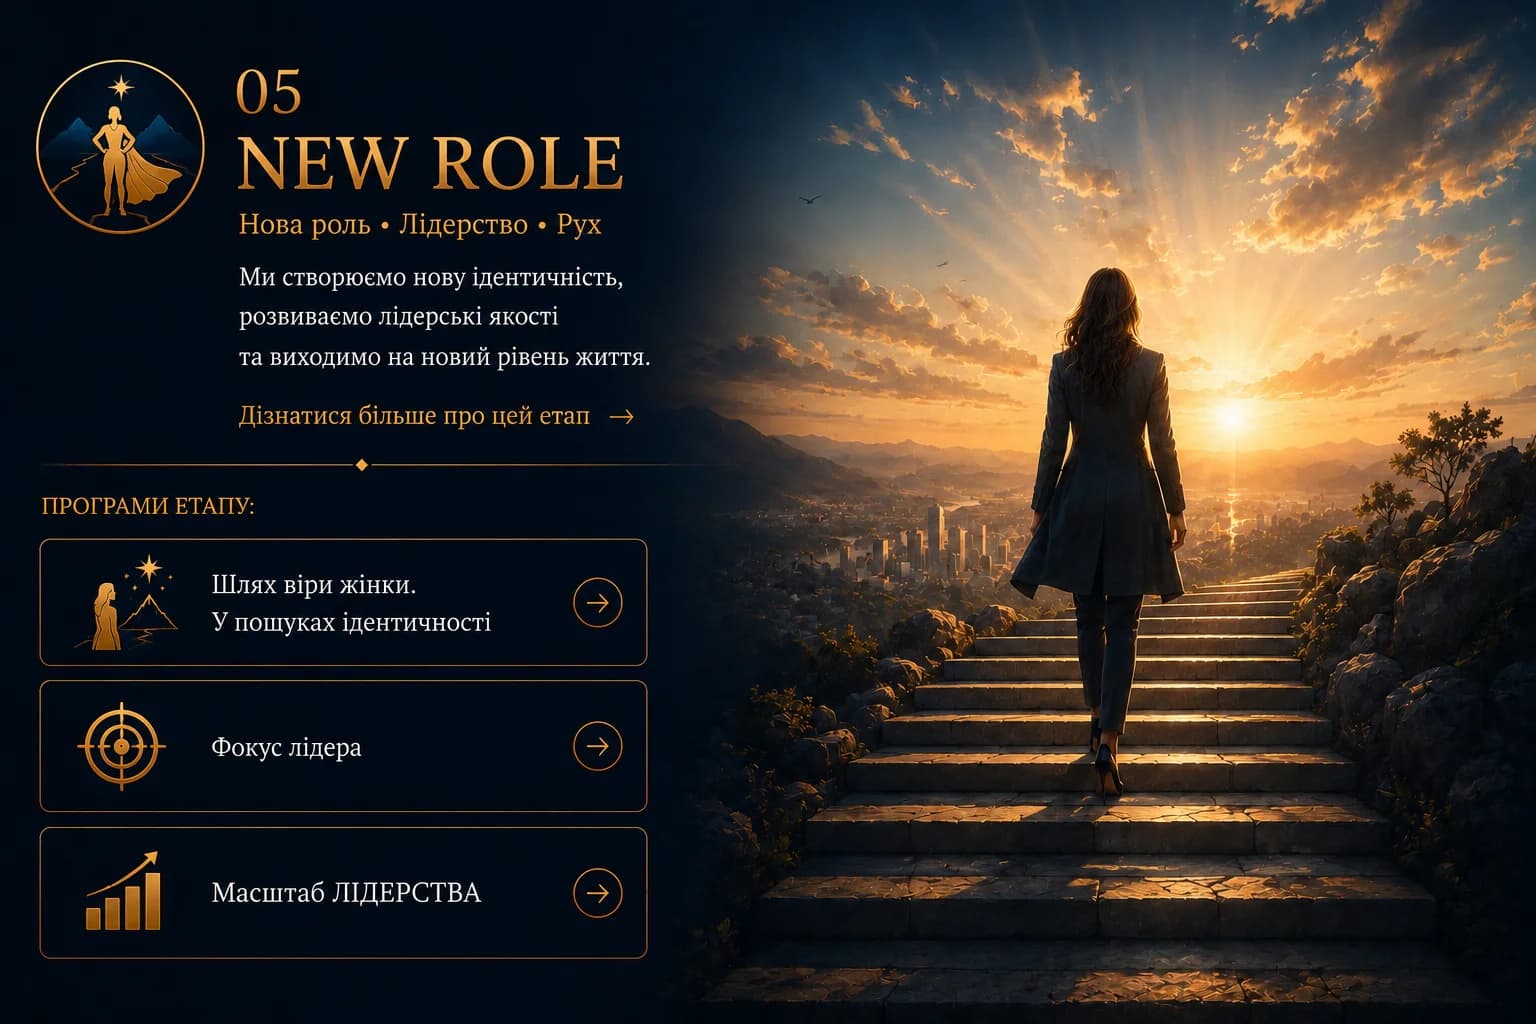Click text 'розвиваємо лідерські якості'

point(399,317)
